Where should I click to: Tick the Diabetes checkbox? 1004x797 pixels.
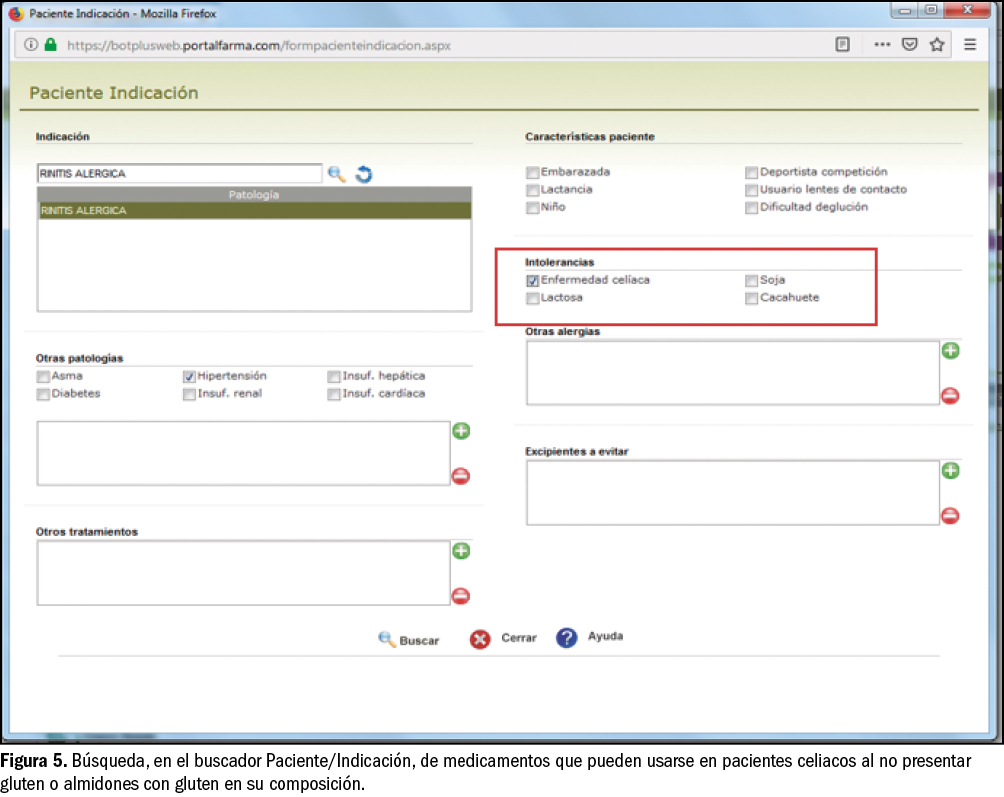coord(43,394)
